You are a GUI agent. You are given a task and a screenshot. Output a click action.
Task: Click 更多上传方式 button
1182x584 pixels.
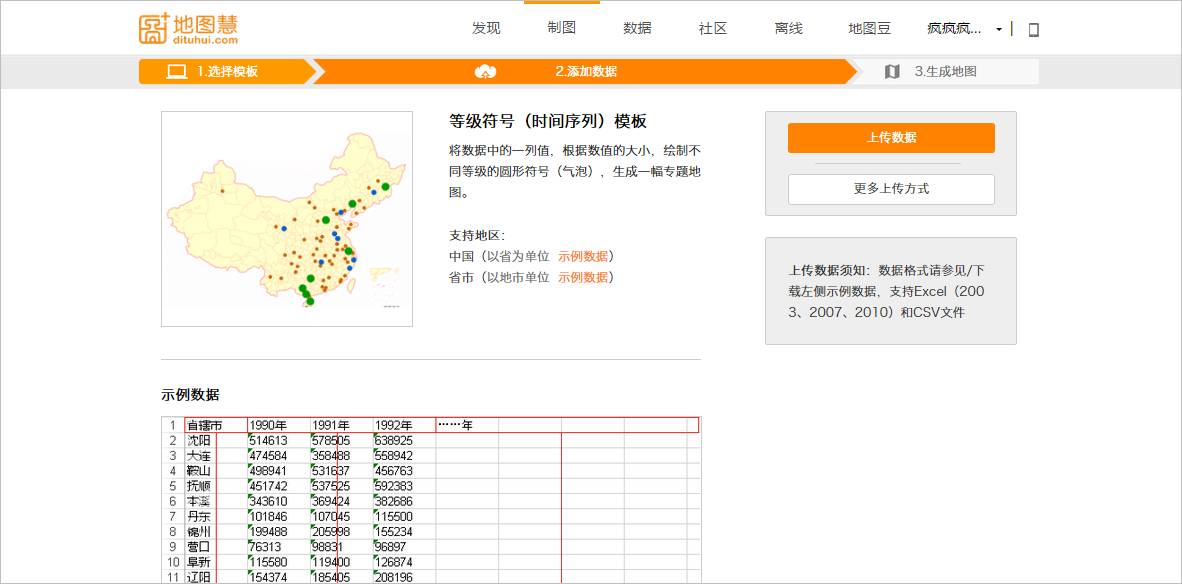pyautogui.click(x=891, y=189)
